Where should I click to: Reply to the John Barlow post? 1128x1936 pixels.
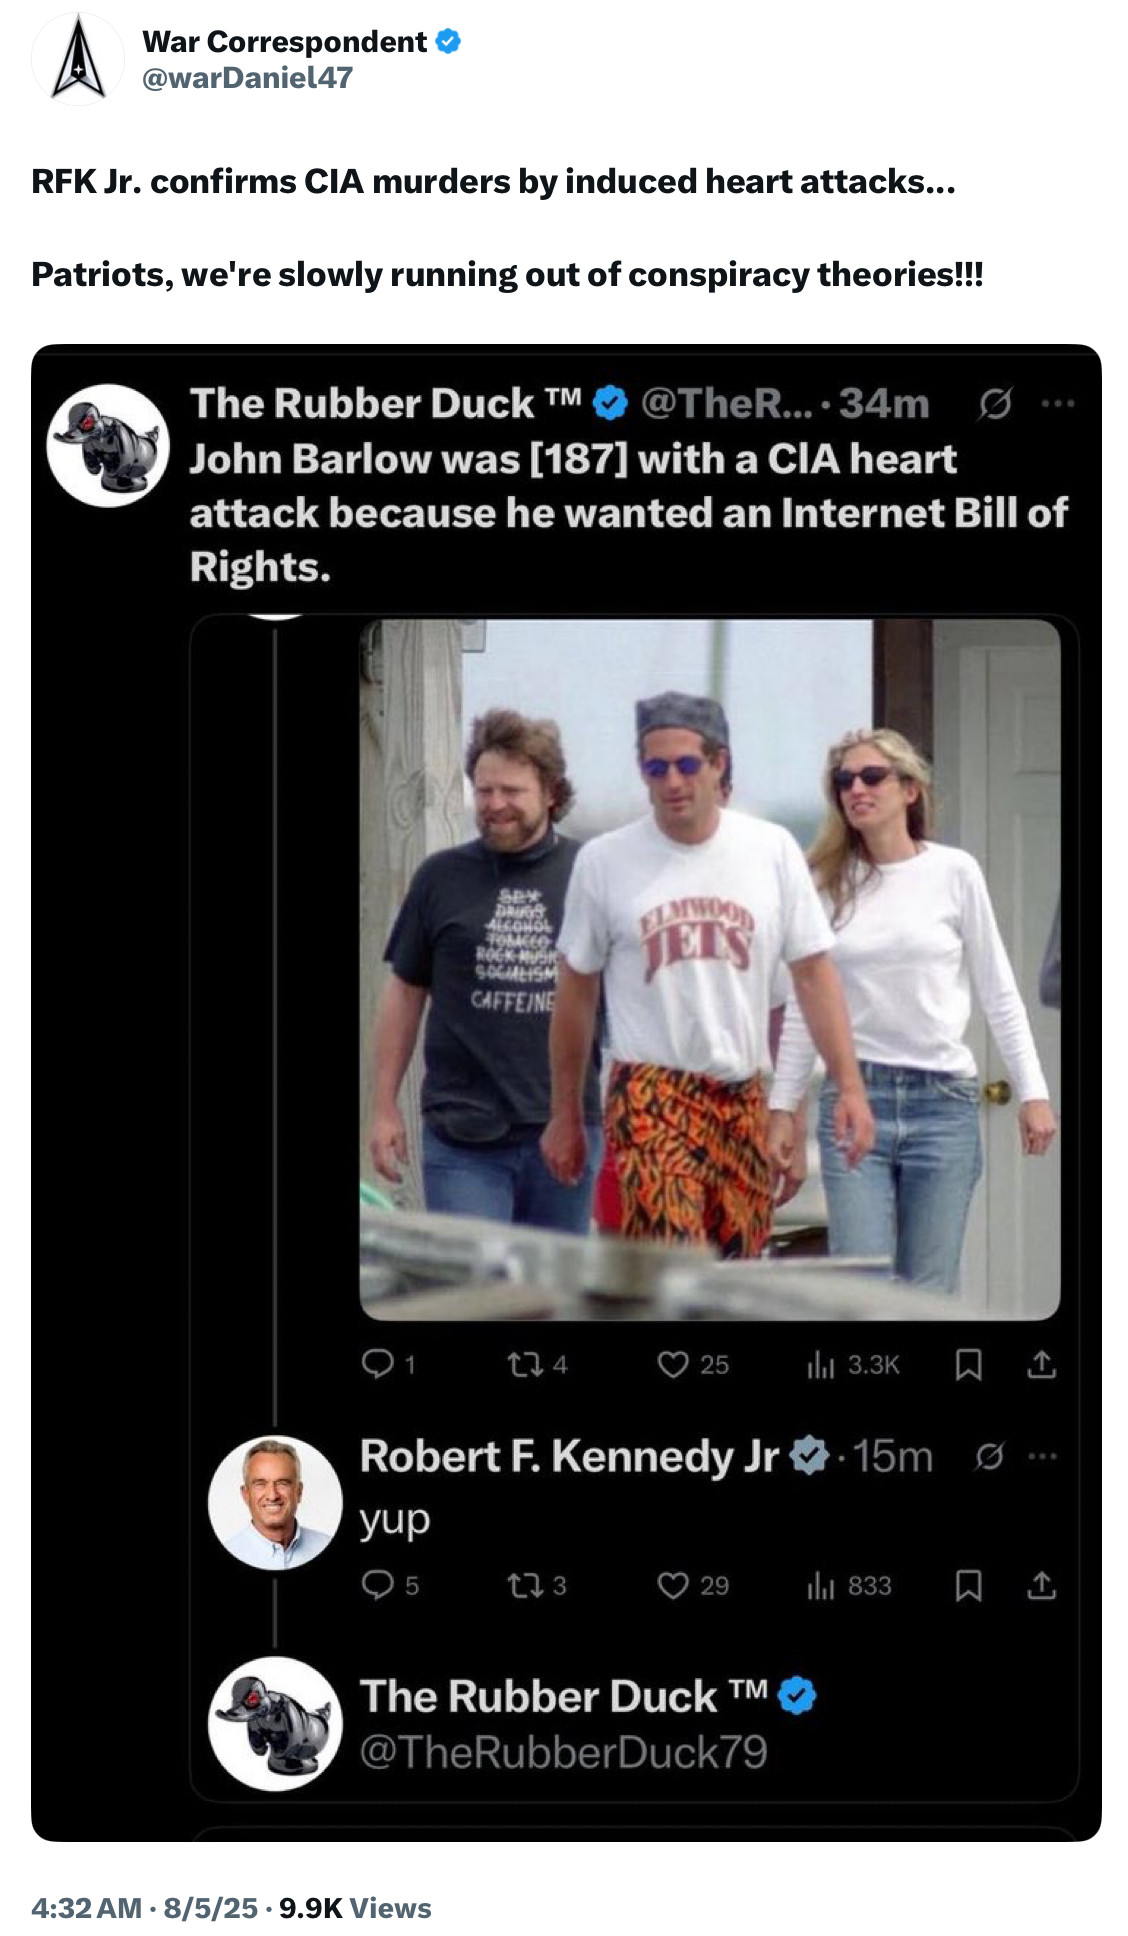(x=378, y=1364)
